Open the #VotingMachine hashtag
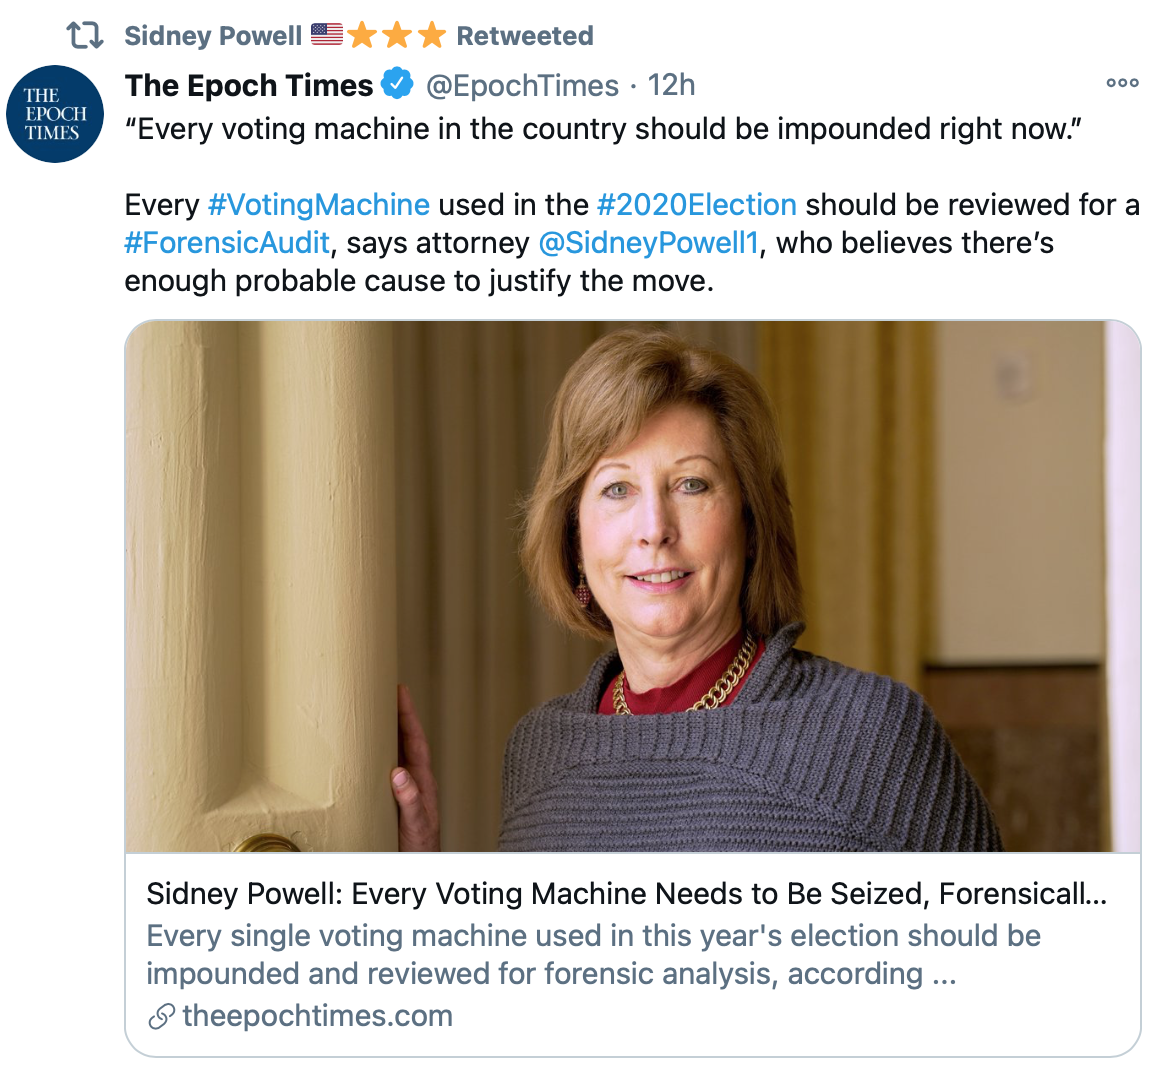Screen dimensions: 1170x1072 318,205
